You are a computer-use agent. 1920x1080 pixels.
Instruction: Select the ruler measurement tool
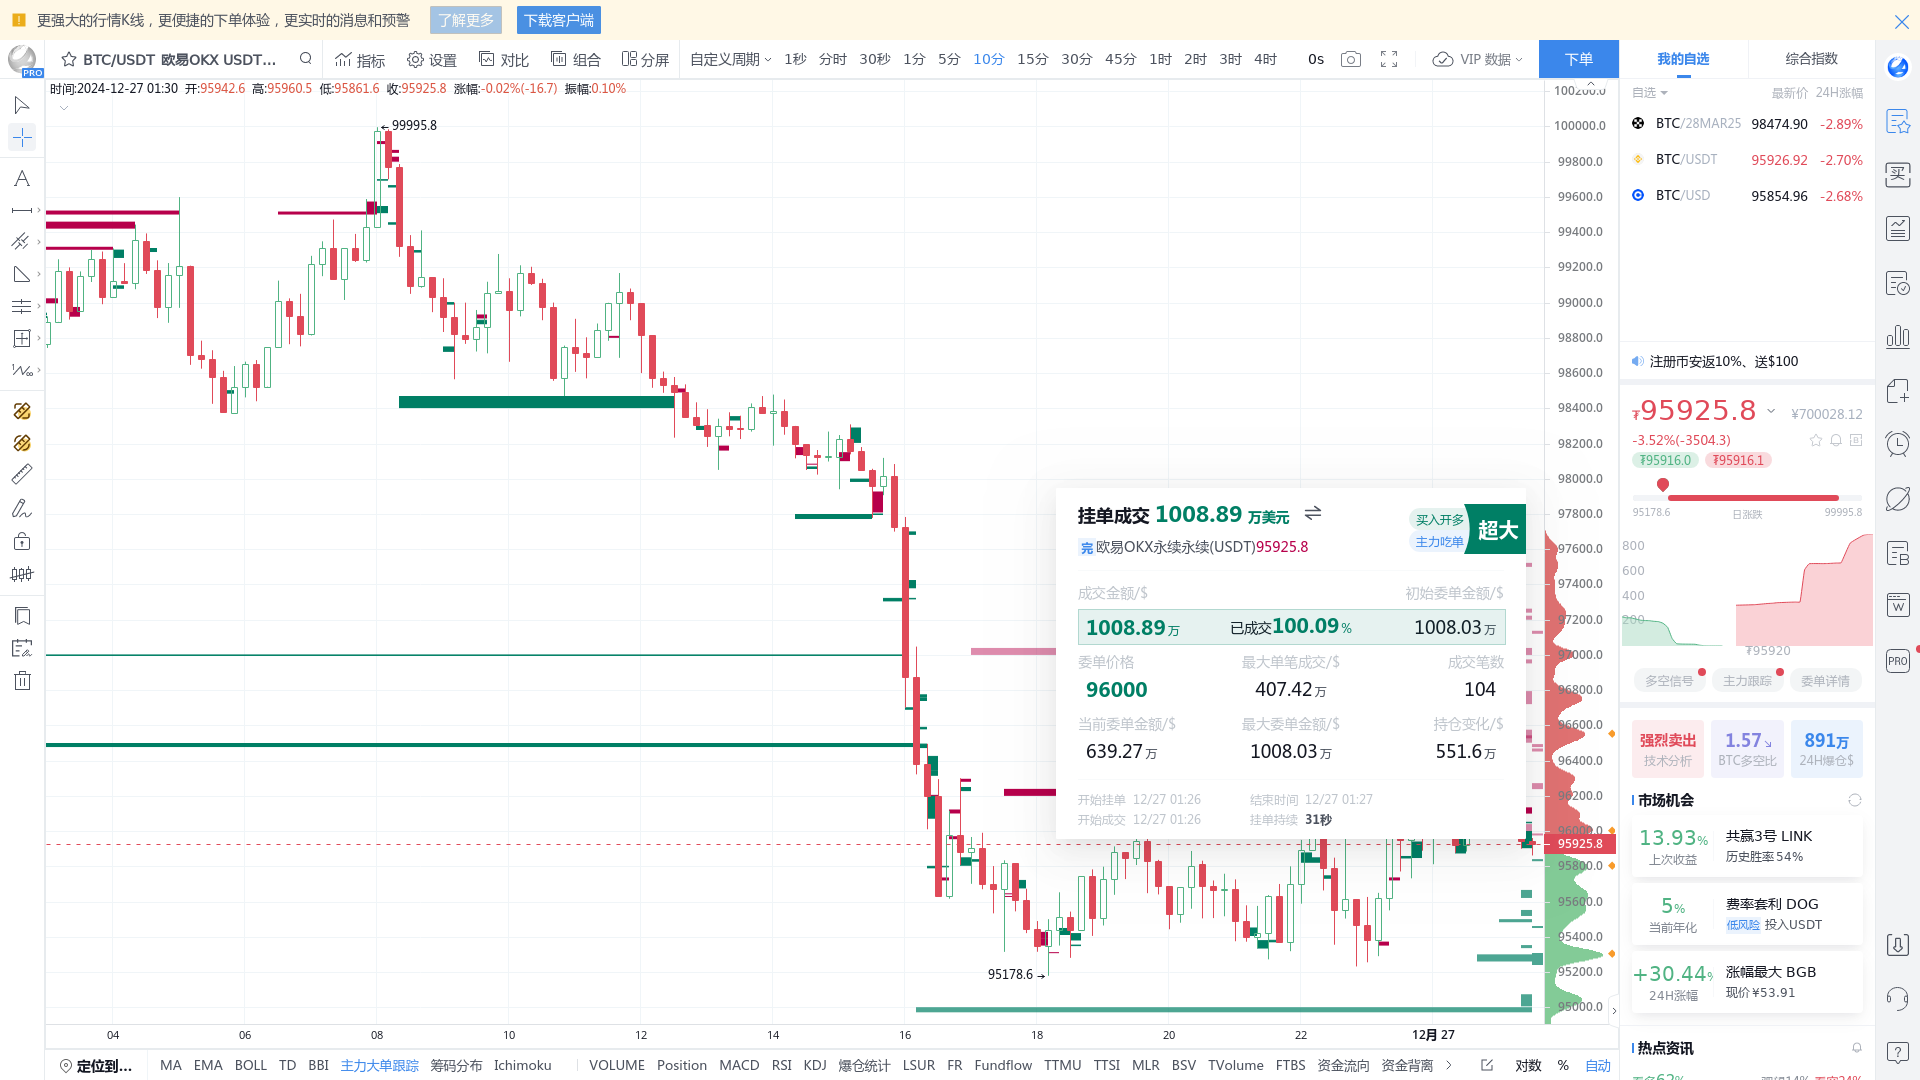point(21,474)
